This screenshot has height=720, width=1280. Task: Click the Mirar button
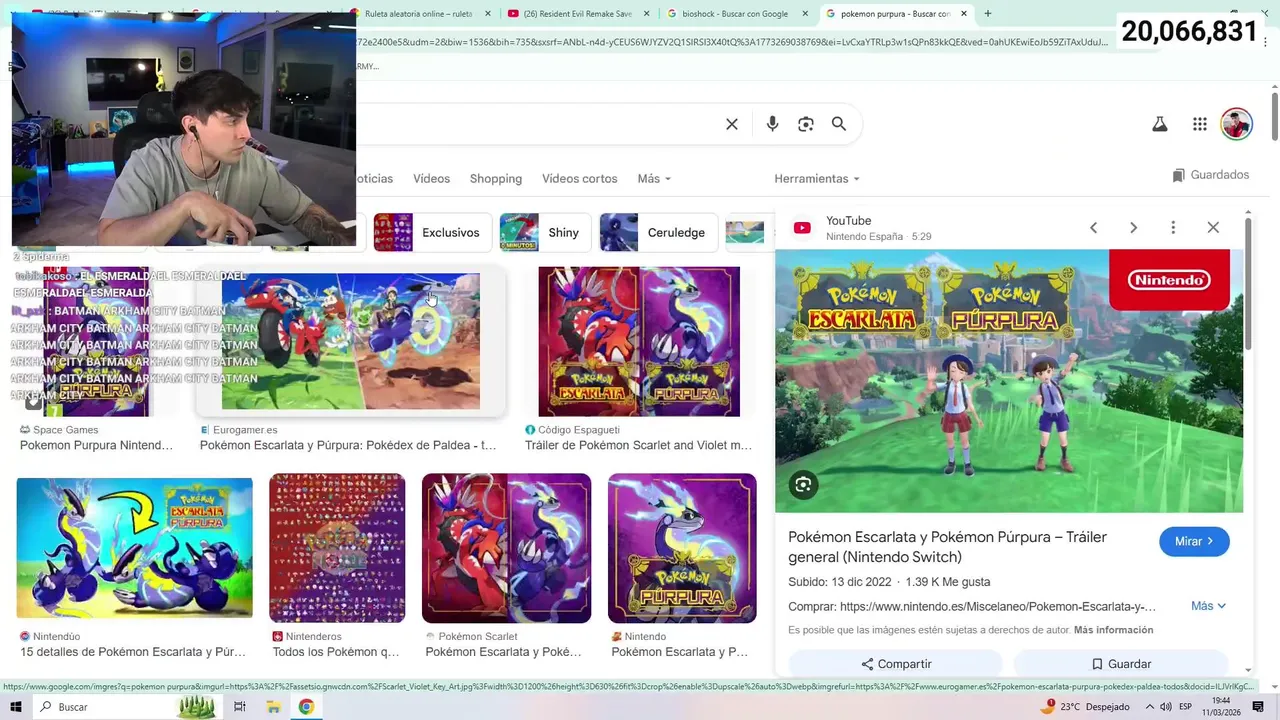(1194, 541)
